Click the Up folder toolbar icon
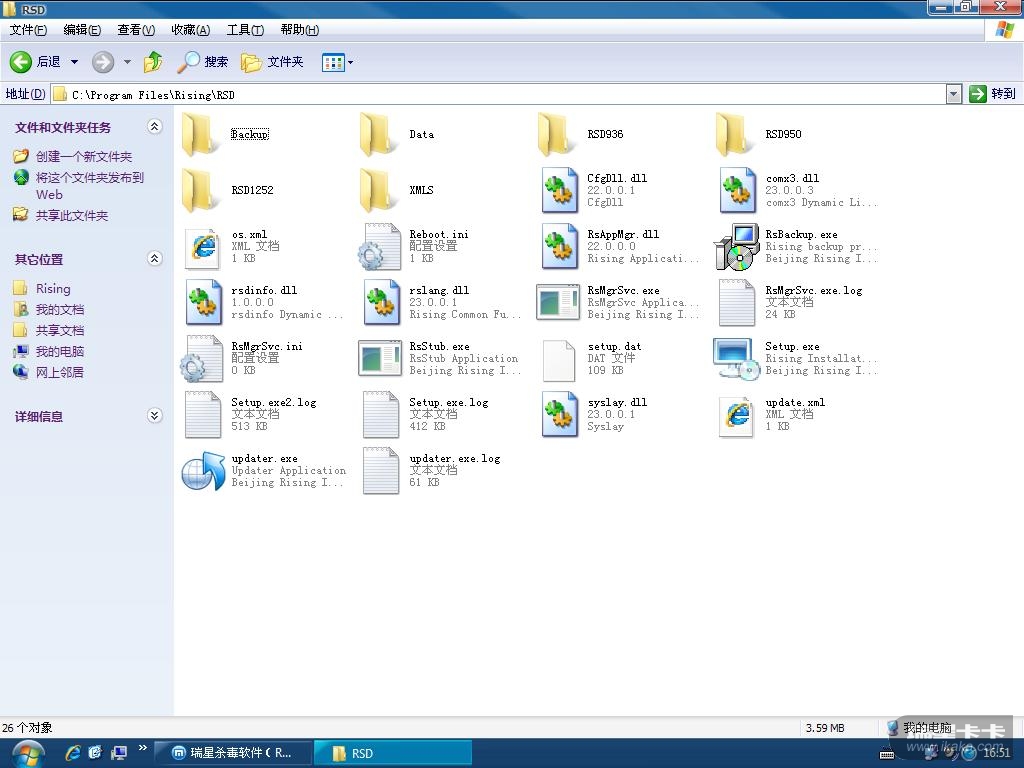Viewport: 1024px width, 768px height. point(153,62)
